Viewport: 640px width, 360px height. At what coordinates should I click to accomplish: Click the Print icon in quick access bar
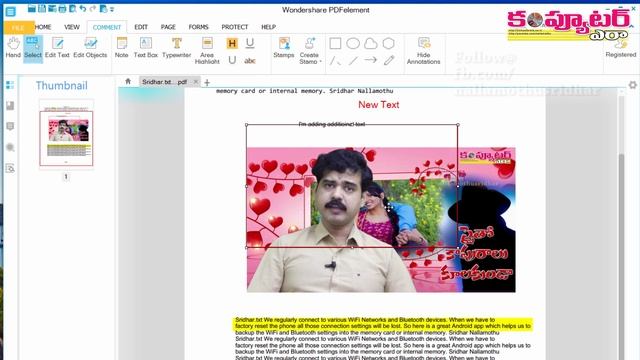62,9
